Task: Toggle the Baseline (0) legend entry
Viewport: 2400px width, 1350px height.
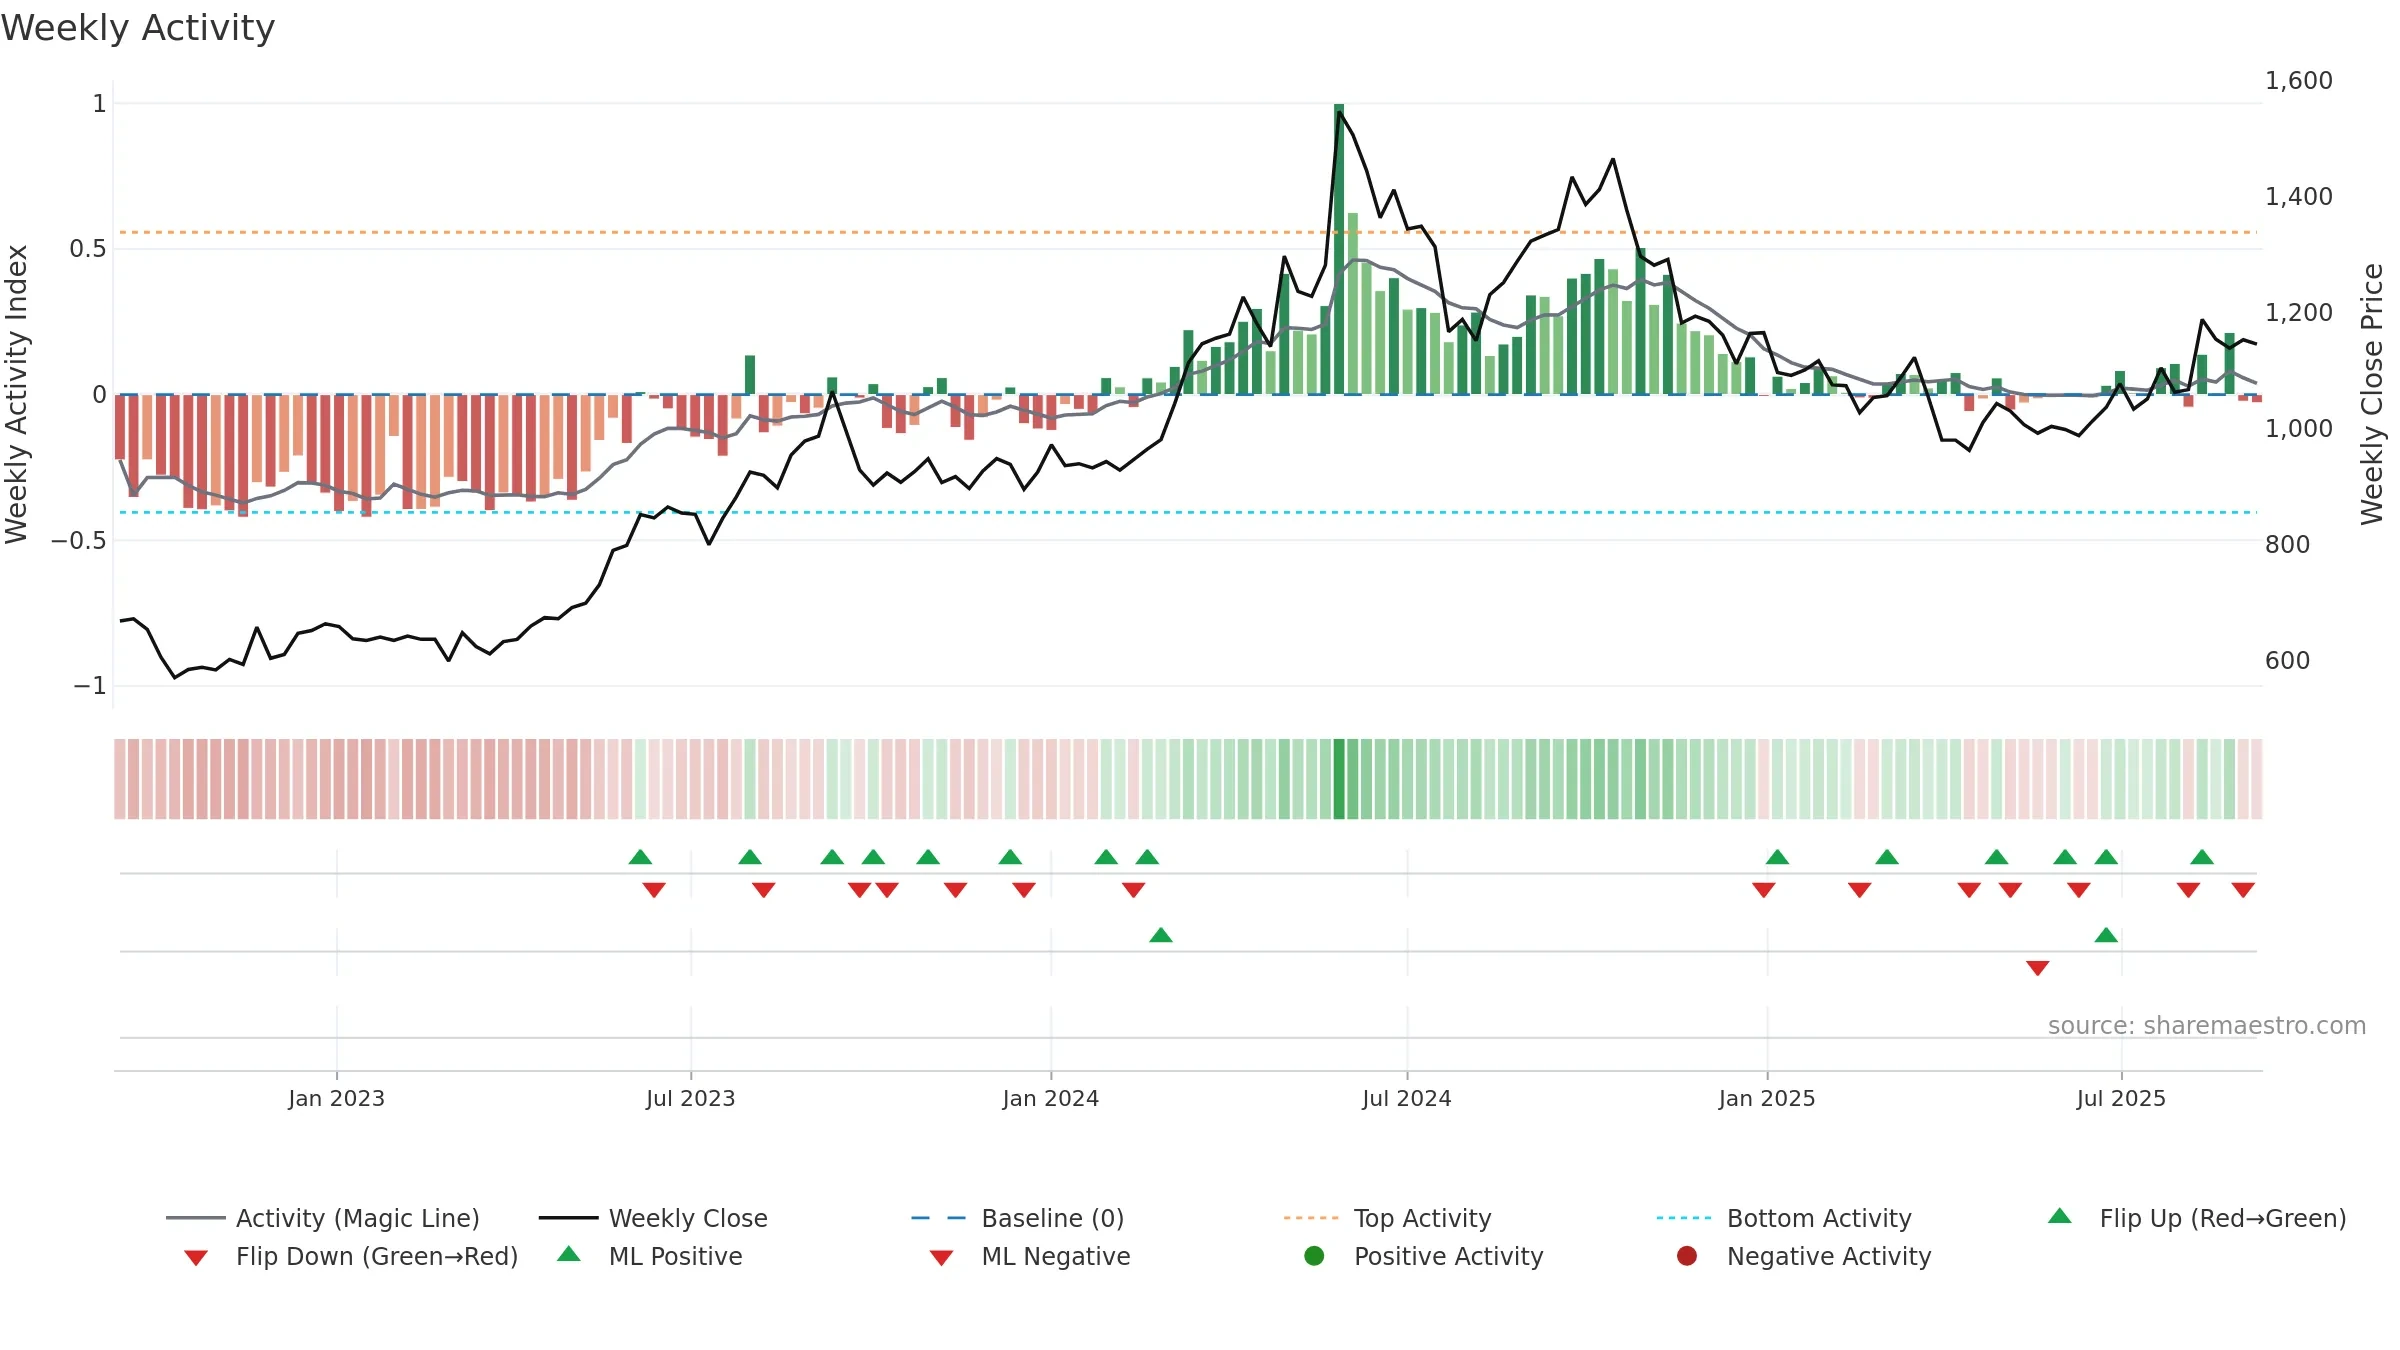Action: [1018, 1218]
